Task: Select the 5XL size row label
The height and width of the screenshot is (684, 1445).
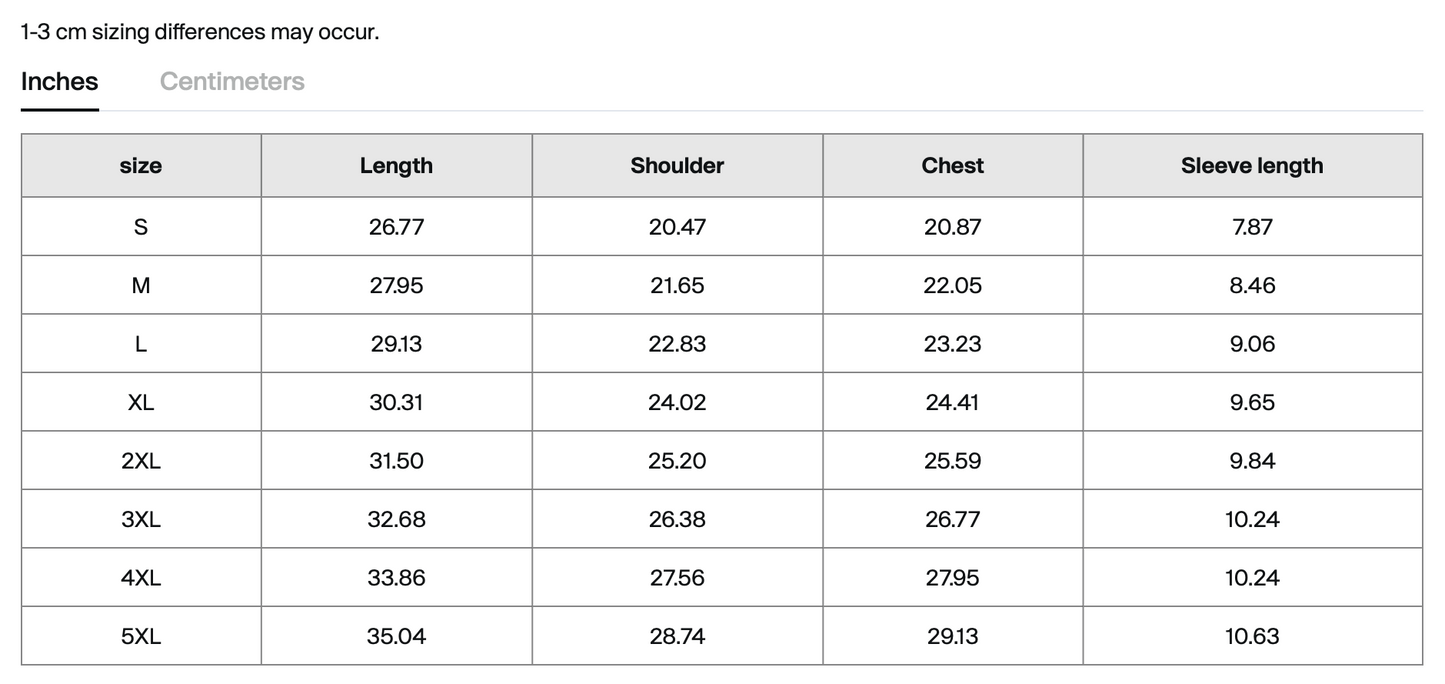Action: (x=141, y=636)
